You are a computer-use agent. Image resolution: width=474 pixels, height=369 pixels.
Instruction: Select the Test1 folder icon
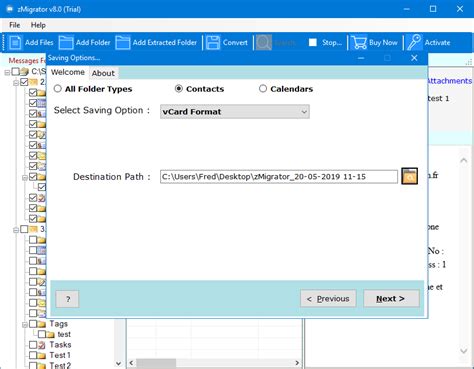click(x=42, y=355)
